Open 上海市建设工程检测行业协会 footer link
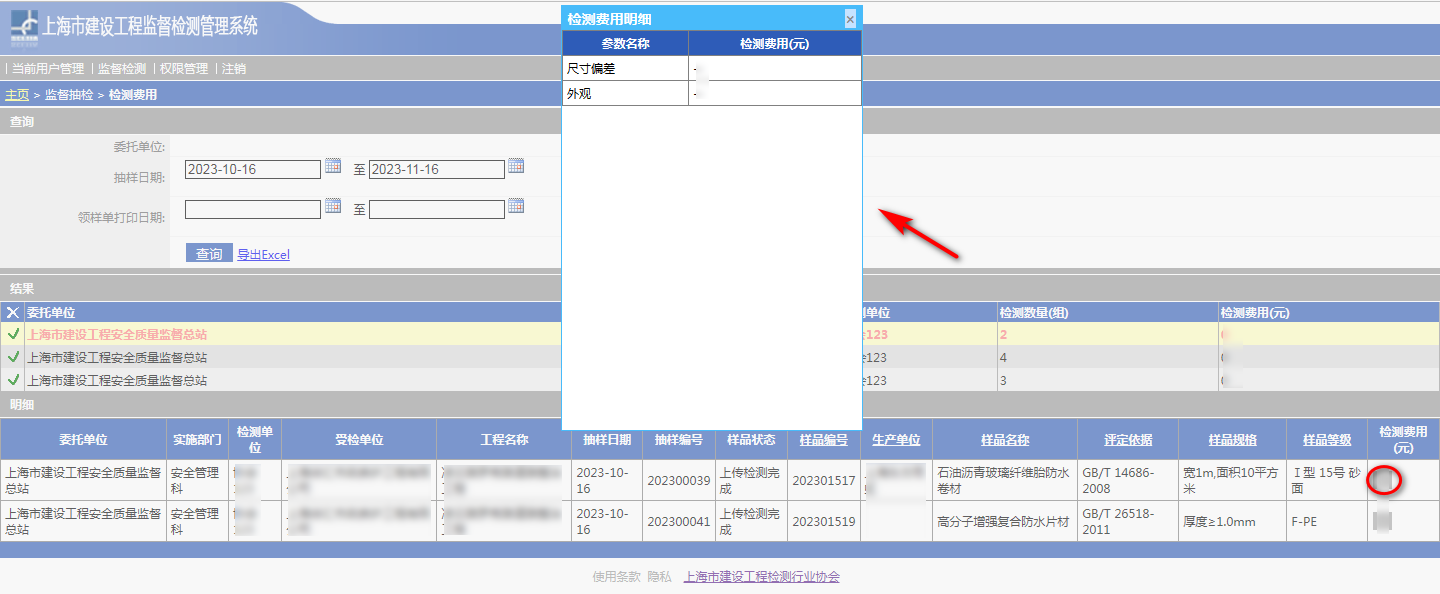Viewport: 1440px width, 594px height. (x=761, y=577)
